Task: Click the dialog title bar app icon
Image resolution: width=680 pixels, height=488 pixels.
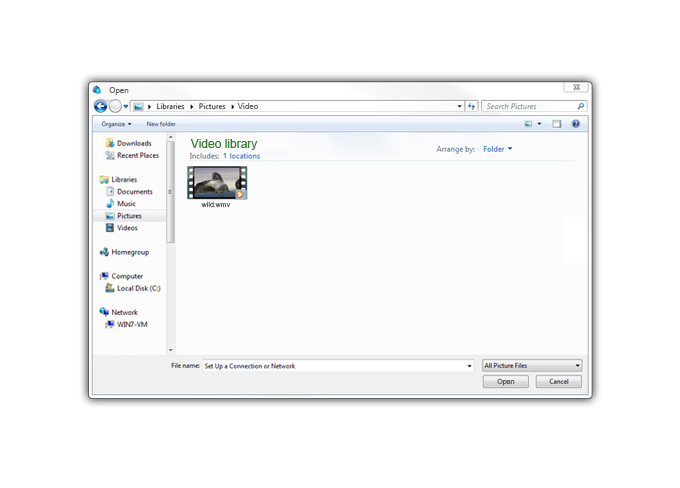Action: pyautogui.click(x=97, y=90)
